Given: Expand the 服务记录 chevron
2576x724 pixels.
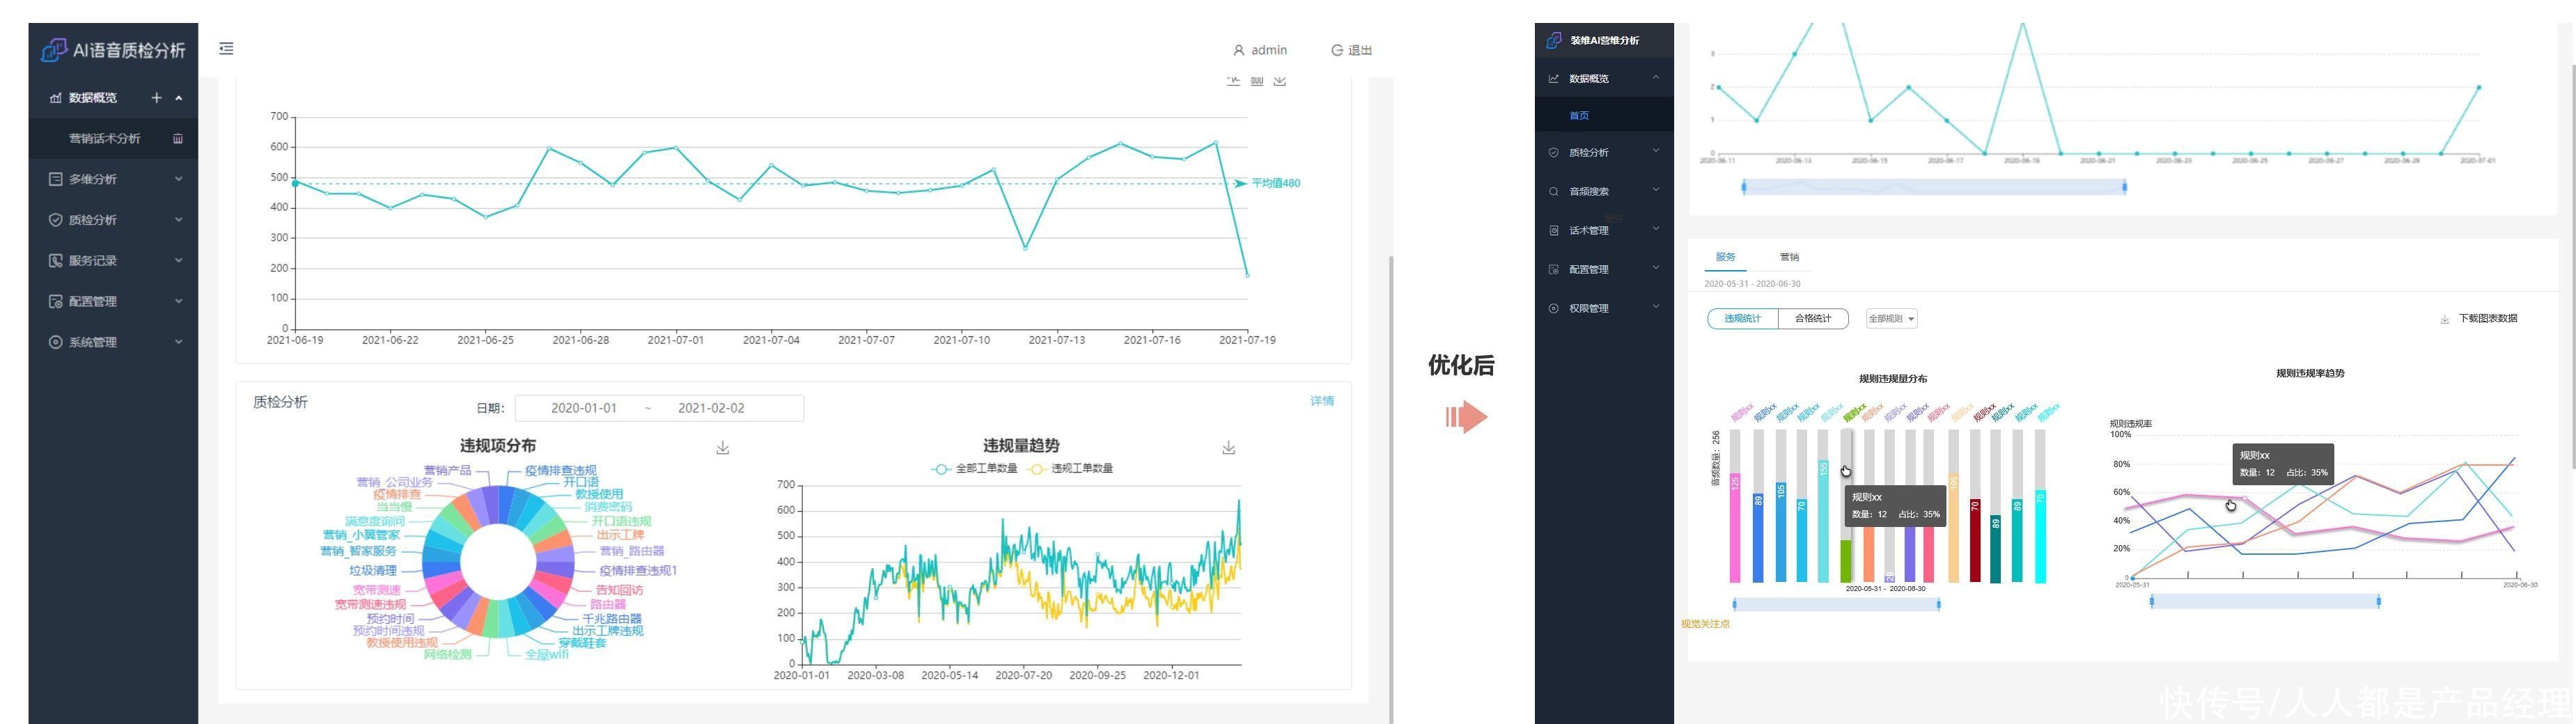Looking at the screenshot, I should point(179,260).
